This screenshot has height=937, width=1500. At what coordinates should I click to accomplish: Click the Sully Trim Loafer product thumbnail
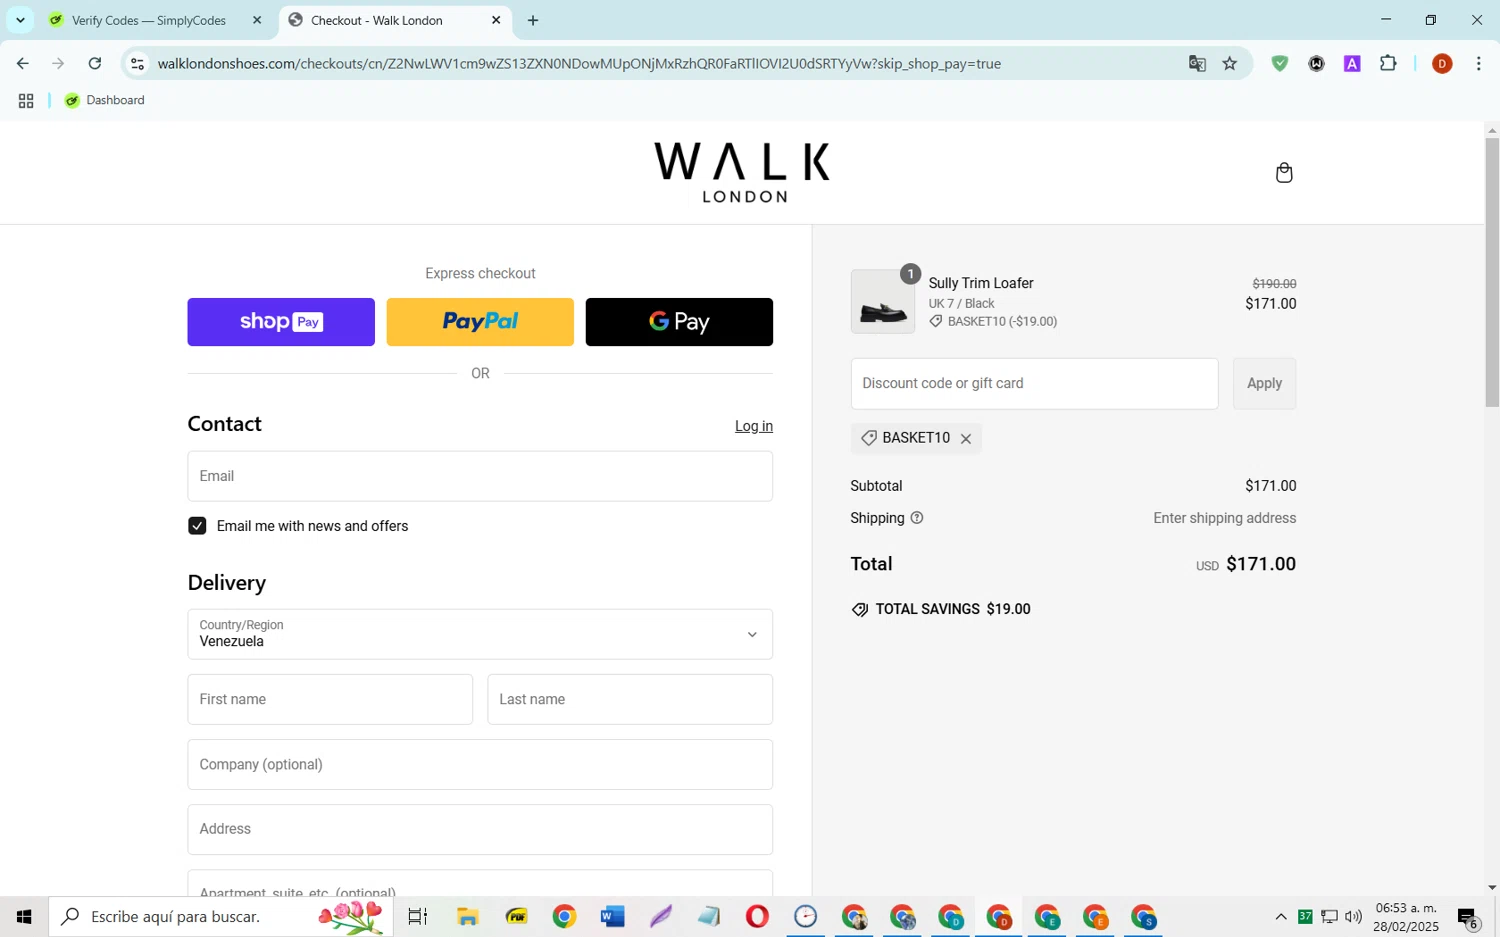(x=882, y=301)
